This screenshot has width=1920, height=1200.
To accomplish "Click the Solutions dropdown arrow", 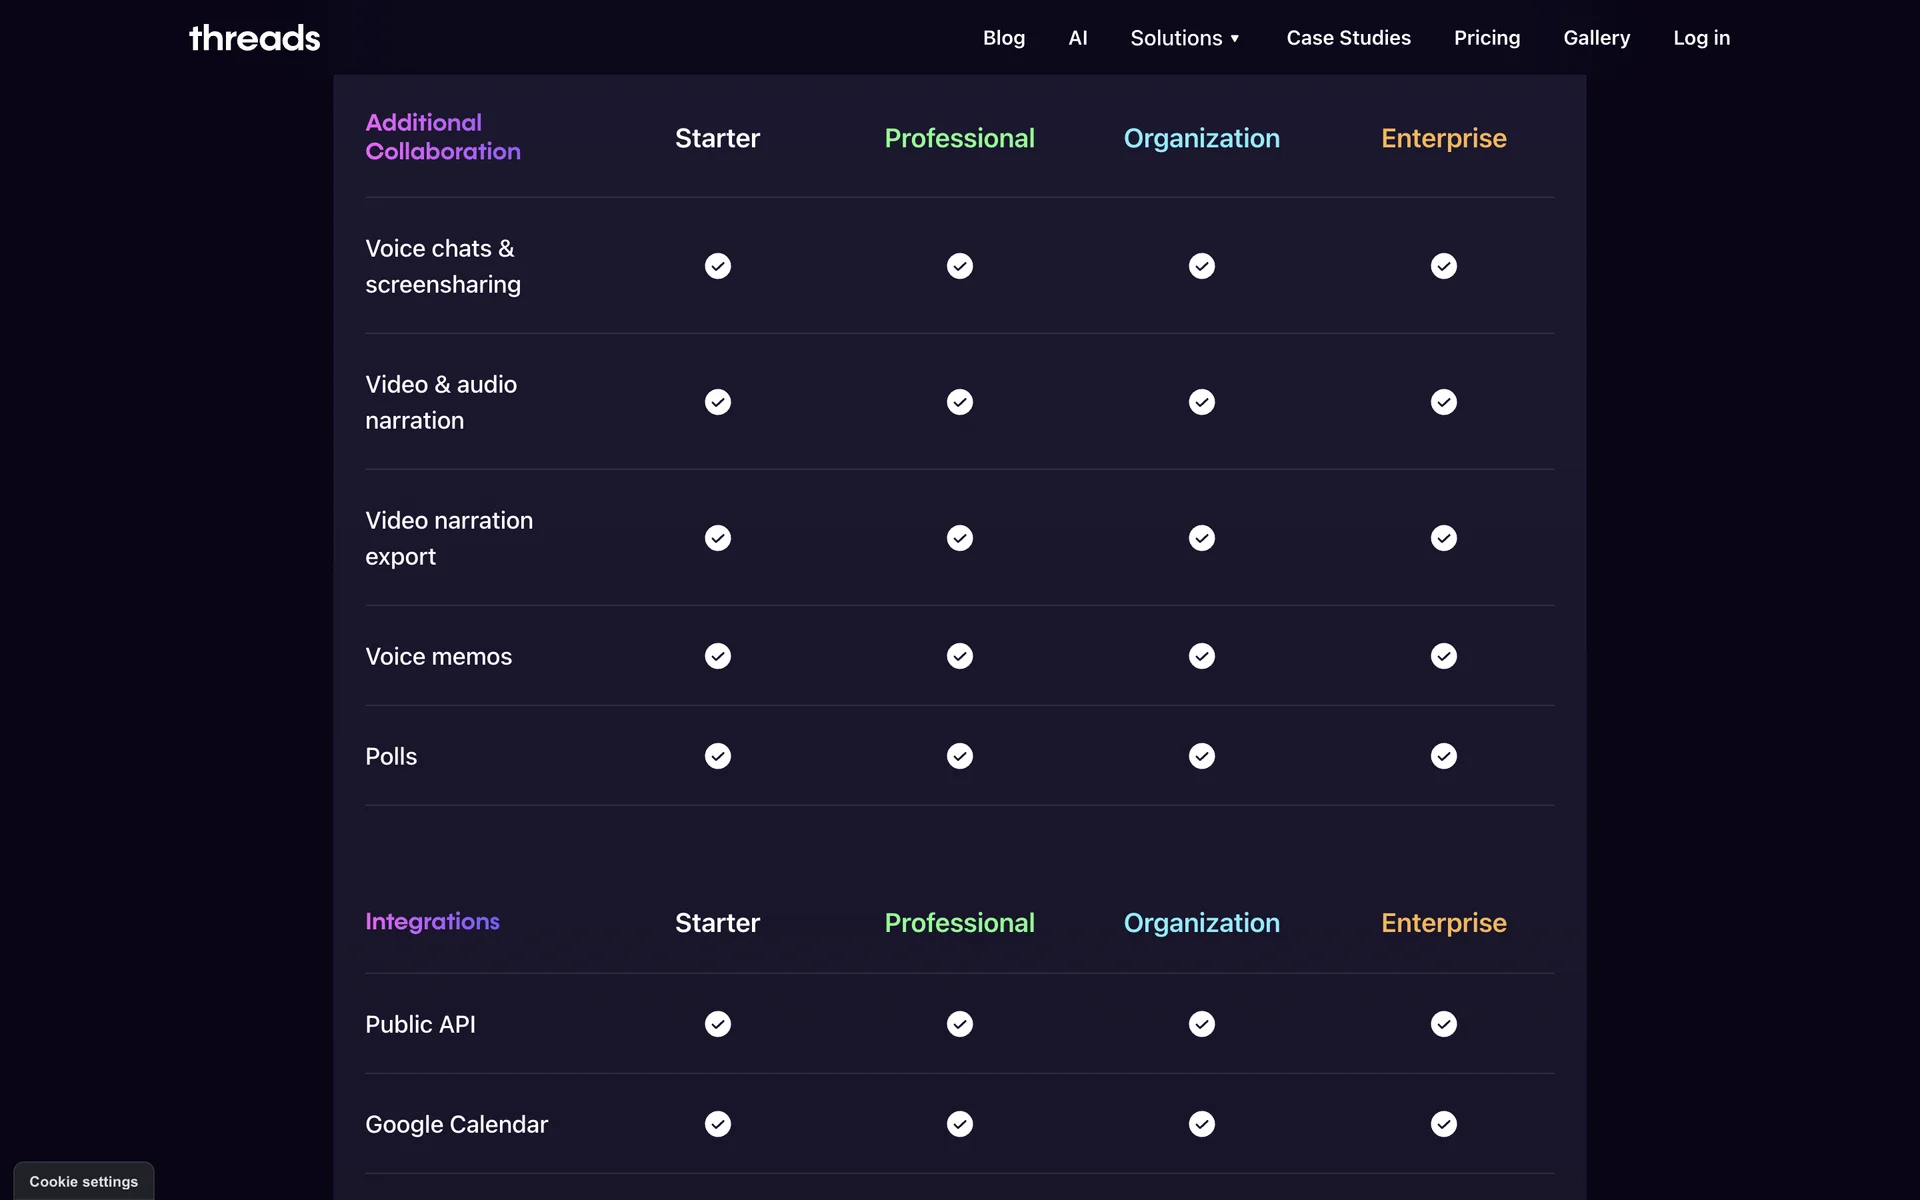I will (x=1235, y=39).
